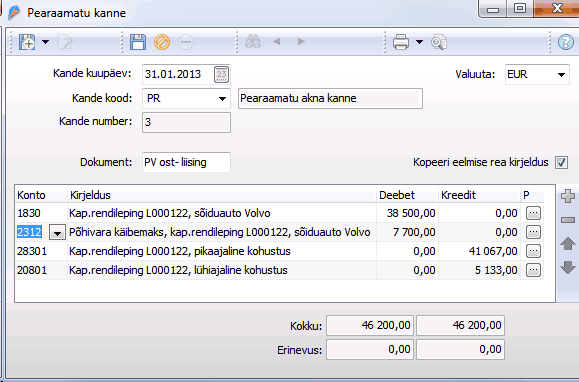
Task: Go to previous record arrow
Action: coord(276,42)
